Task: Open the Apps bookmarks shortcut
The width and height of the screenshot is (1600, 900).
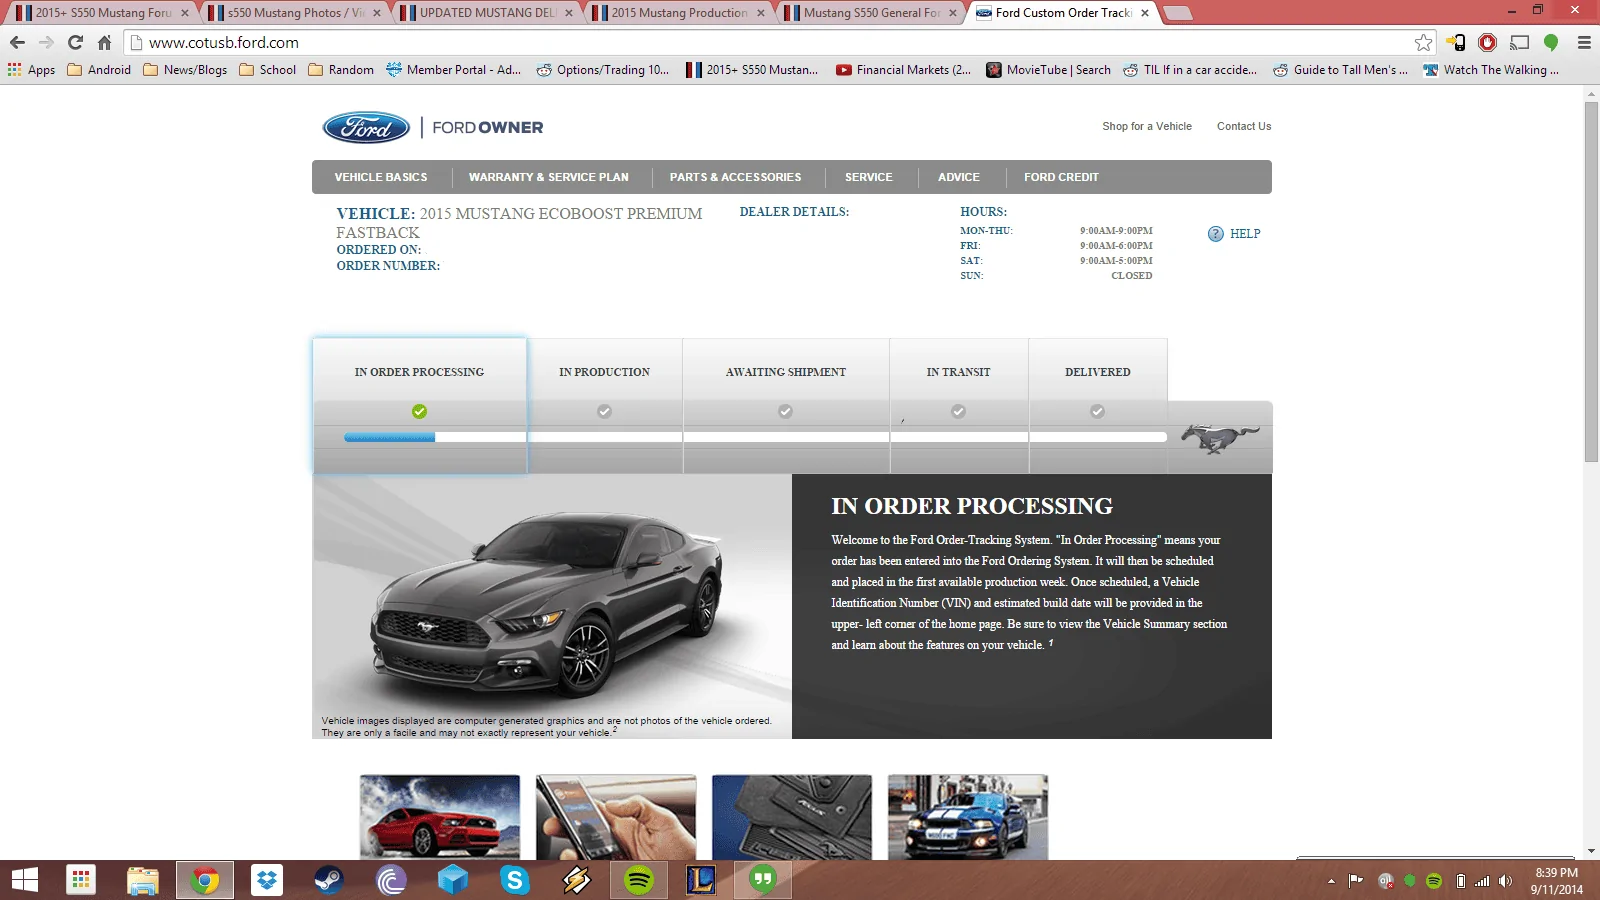Action: point(31,70)
